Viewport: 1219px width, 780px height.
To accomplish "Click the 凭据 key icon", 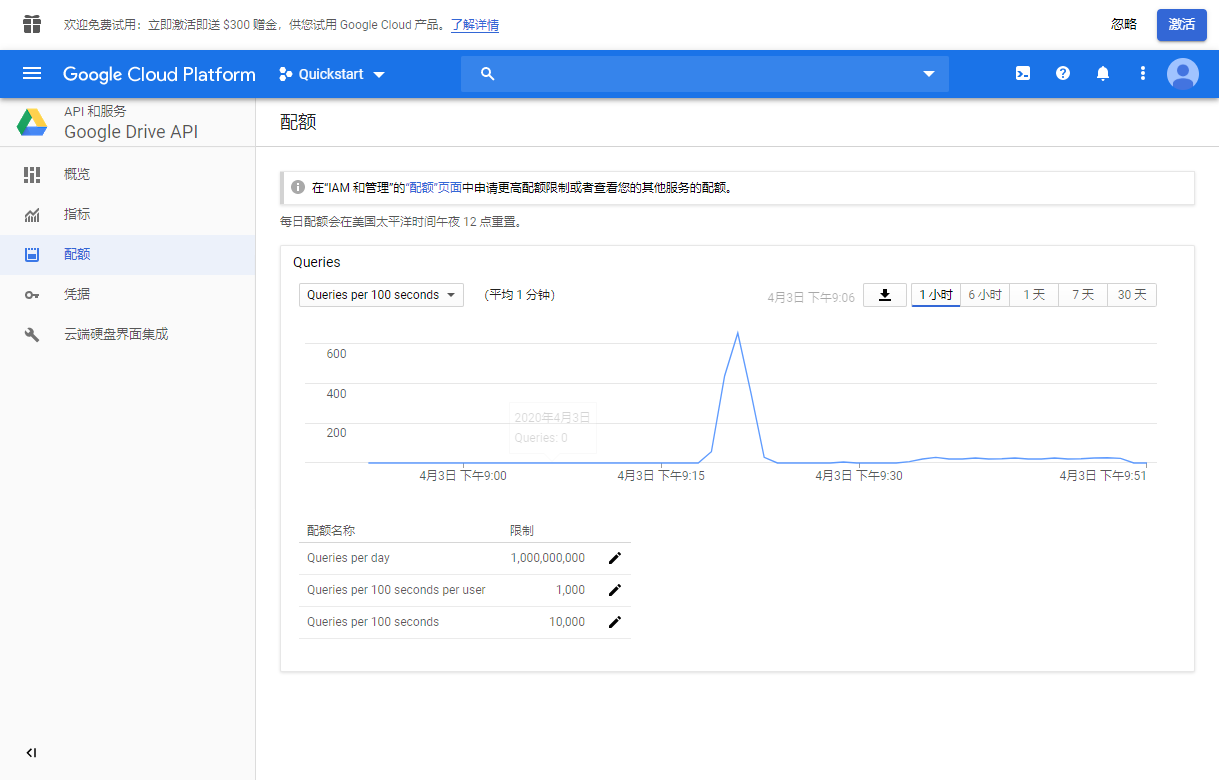I will [x=32, y=295].
